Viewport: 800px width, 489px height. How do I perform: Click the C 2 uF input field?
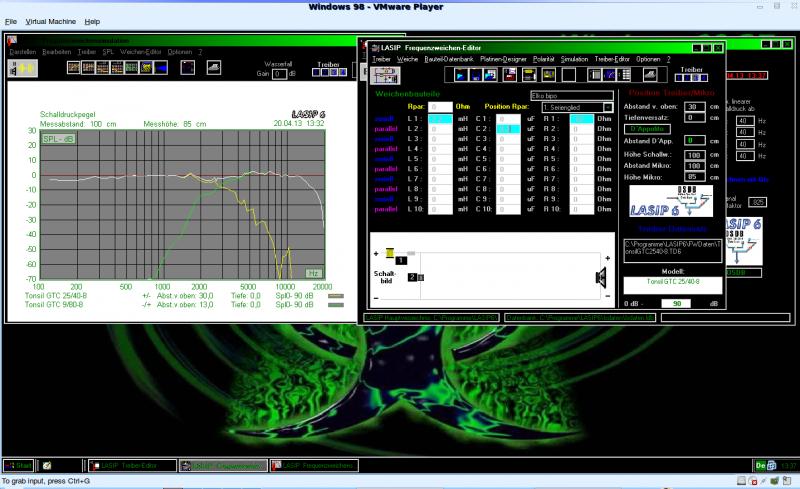click(x=508, y=129)
